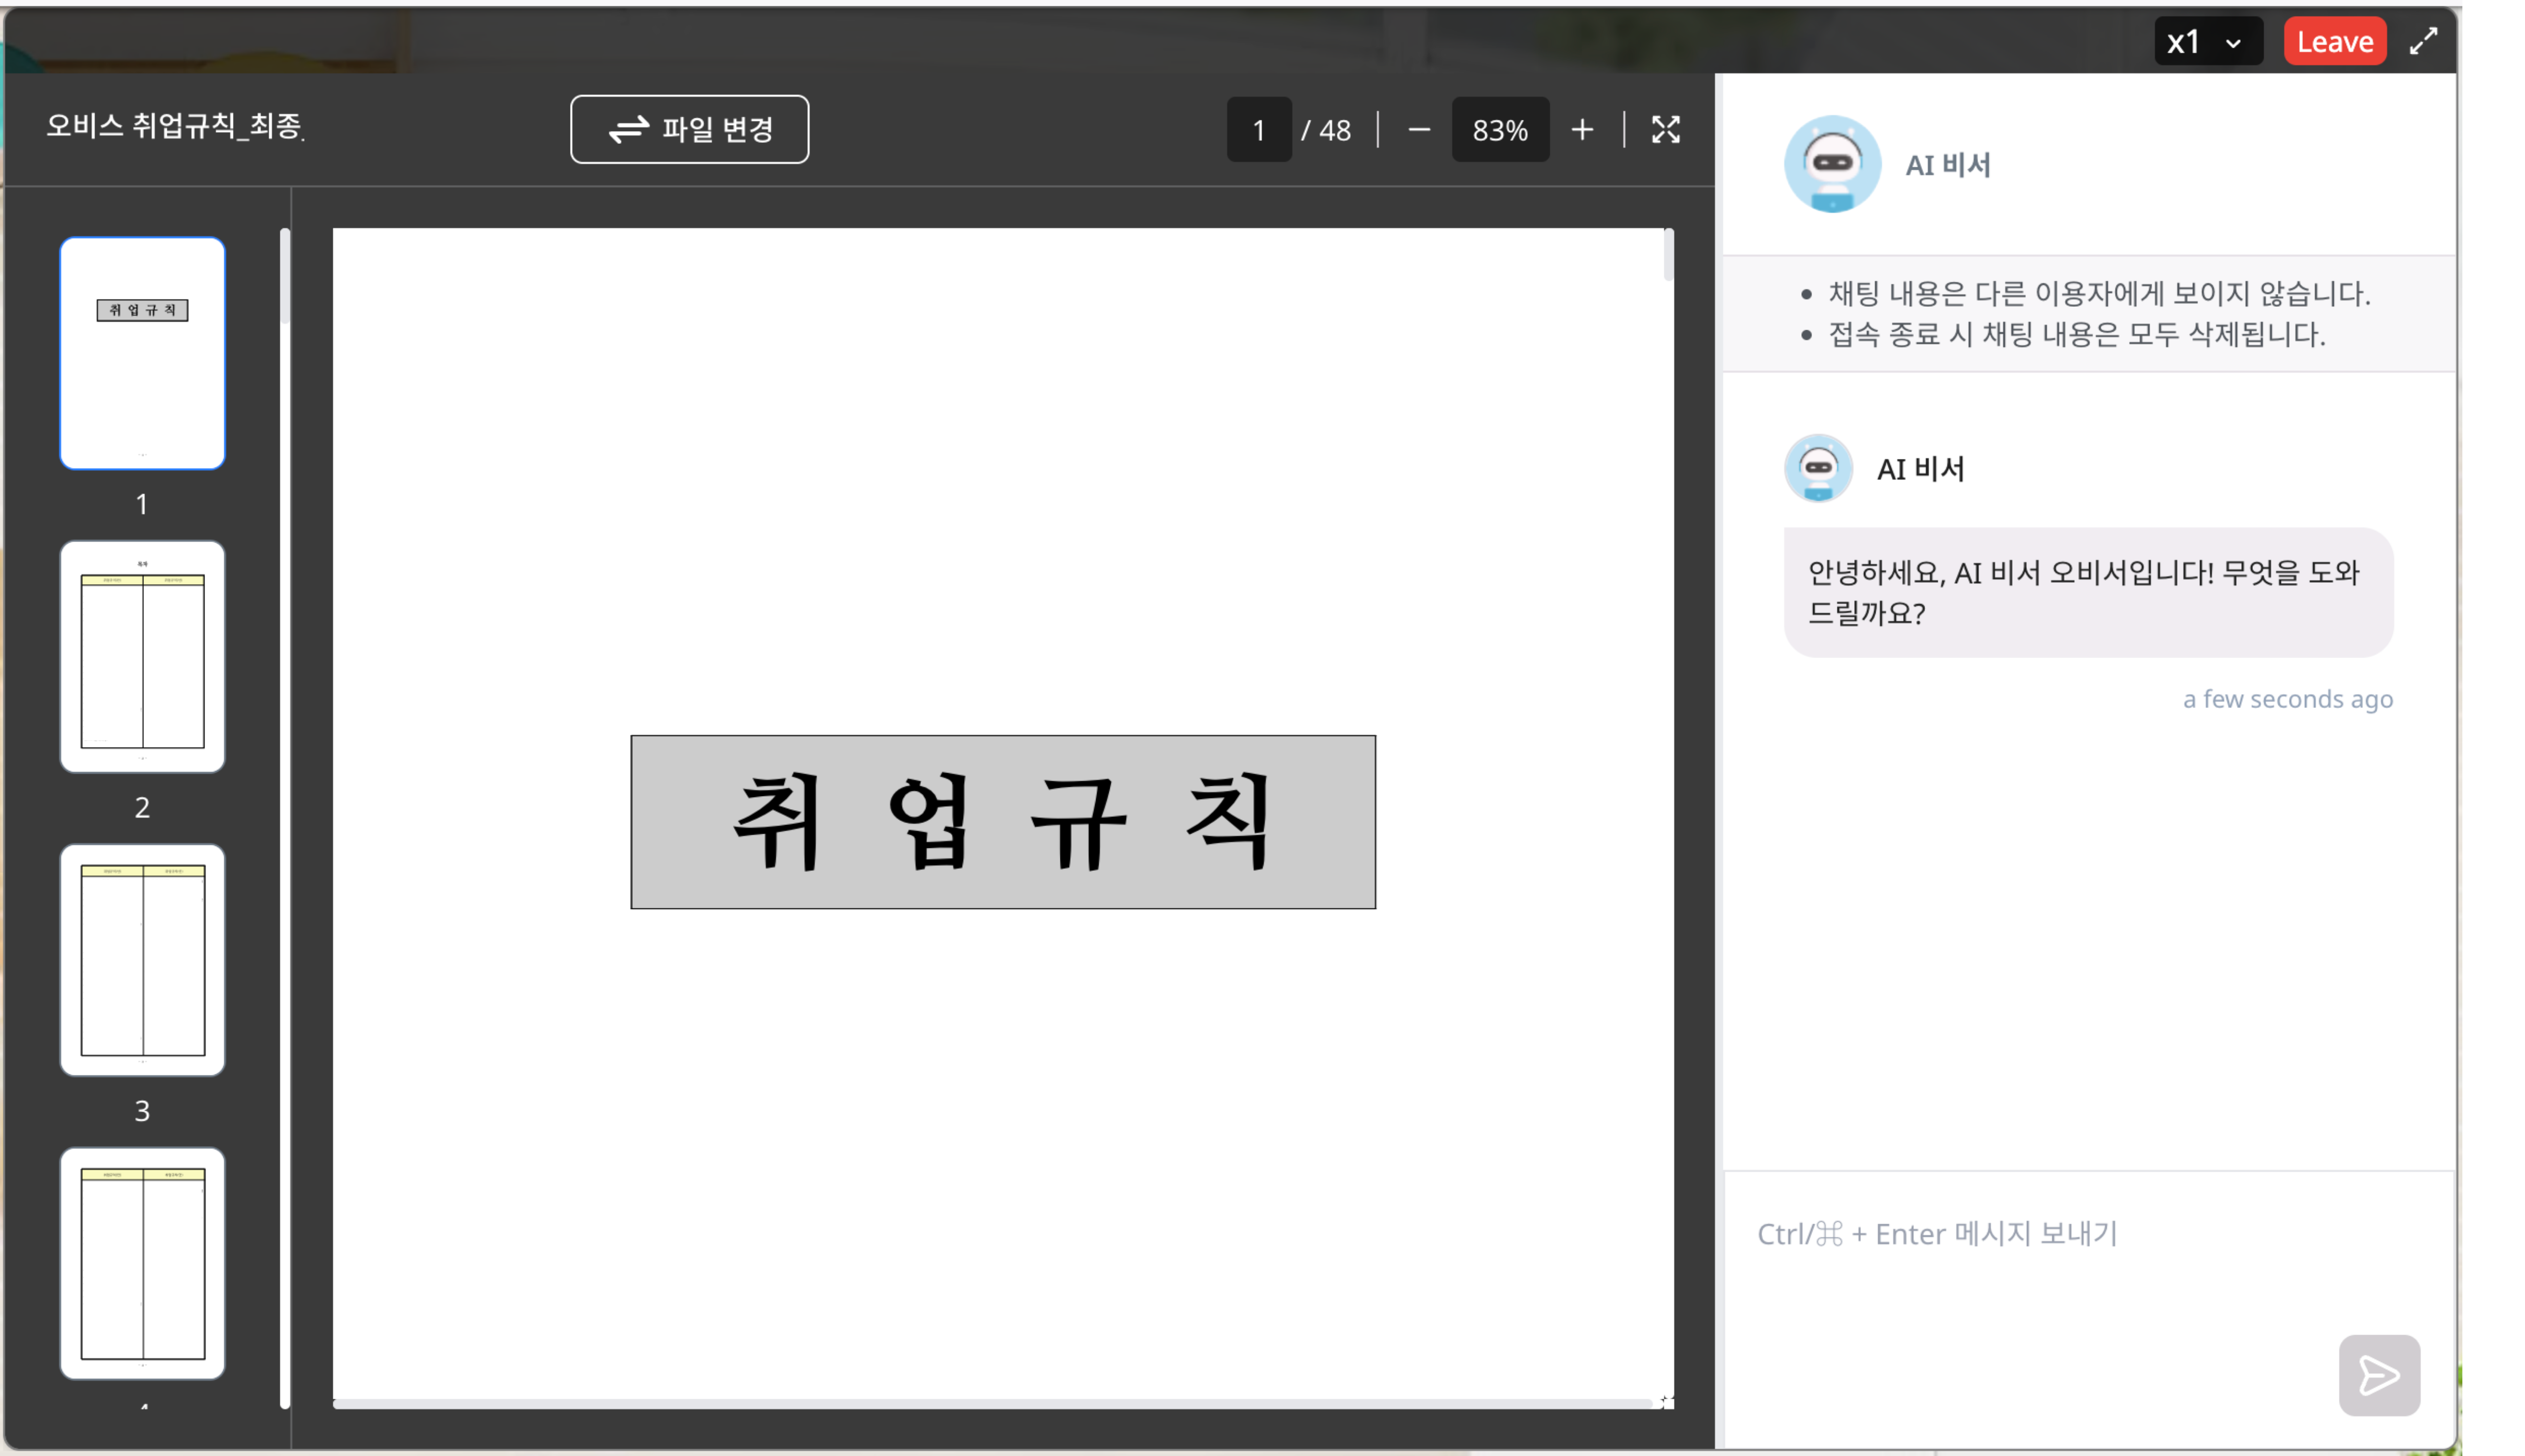
Task: Click the zoom out minus icon
Action: click(x=1419, y=129)
